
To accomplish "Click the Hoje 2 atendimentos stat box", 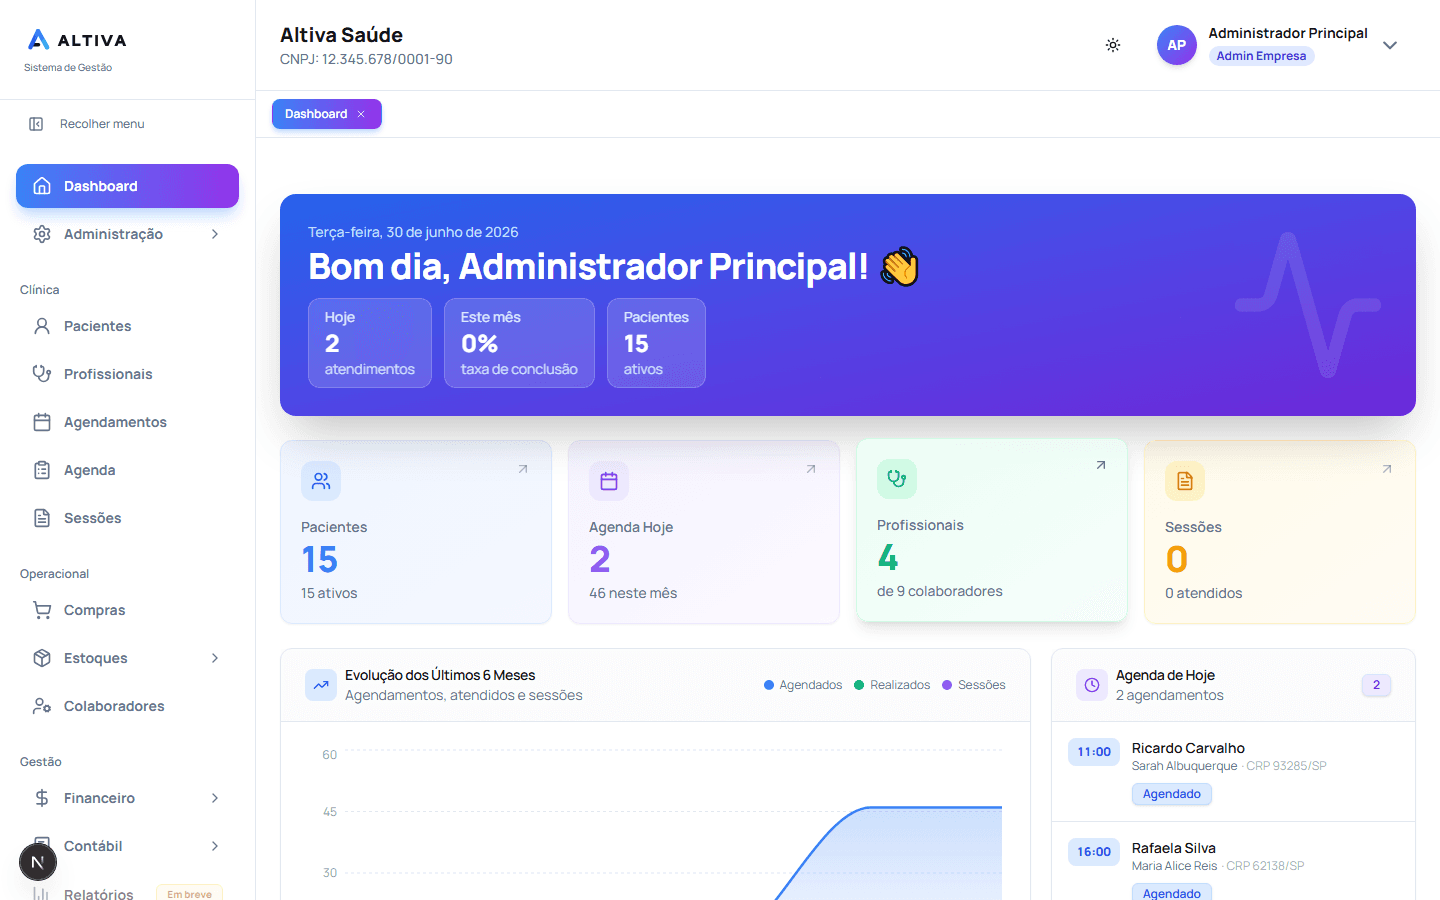I will coord(370,343).
